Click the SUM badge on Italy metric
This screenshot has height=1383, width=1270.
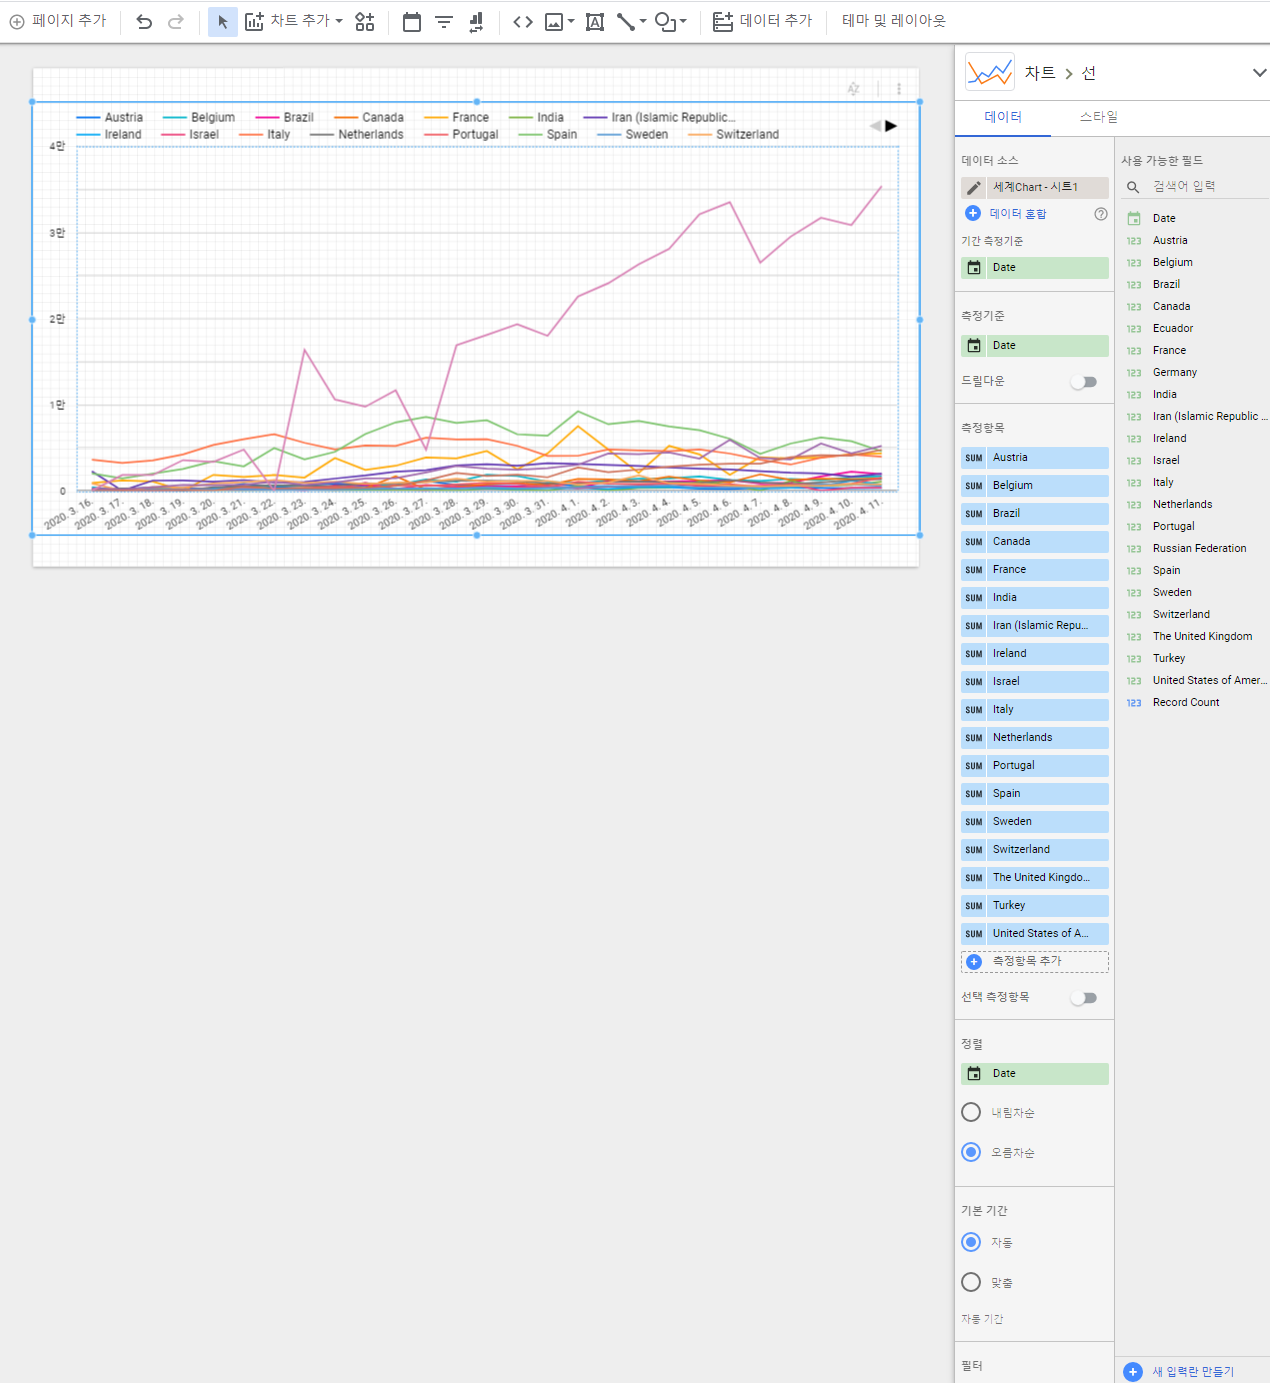coord(974,710)
